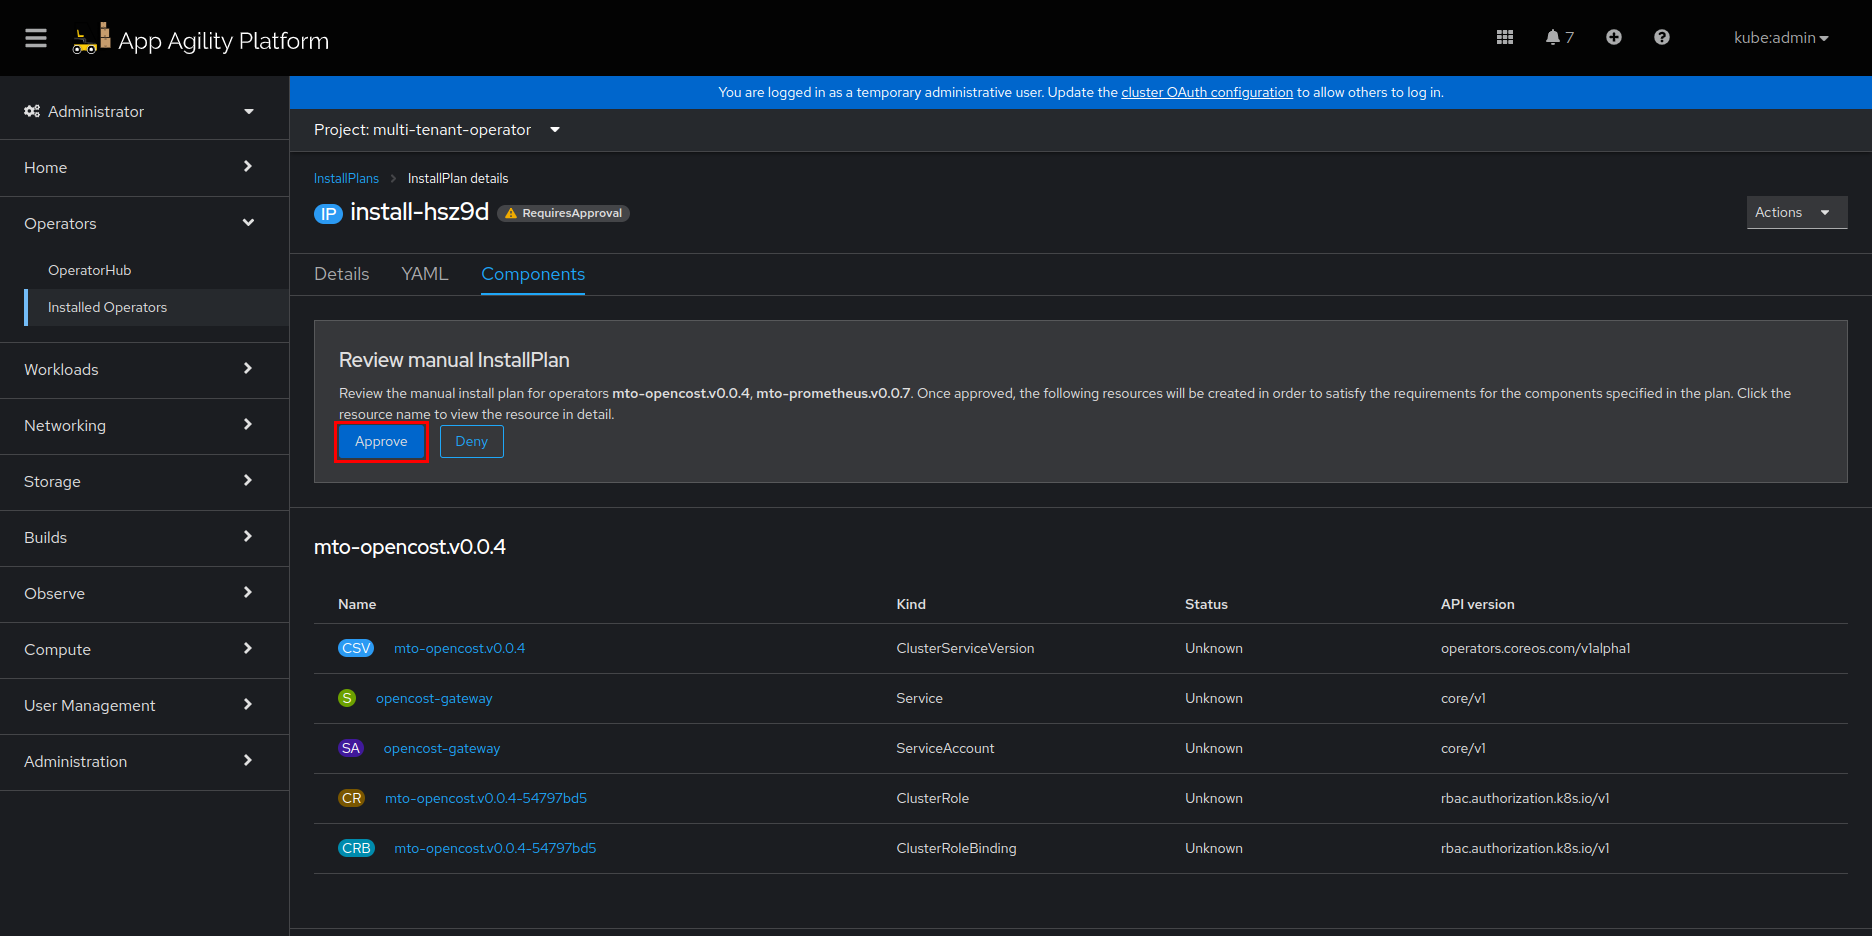Click the CSV resource badge icon

coord(356,648)
